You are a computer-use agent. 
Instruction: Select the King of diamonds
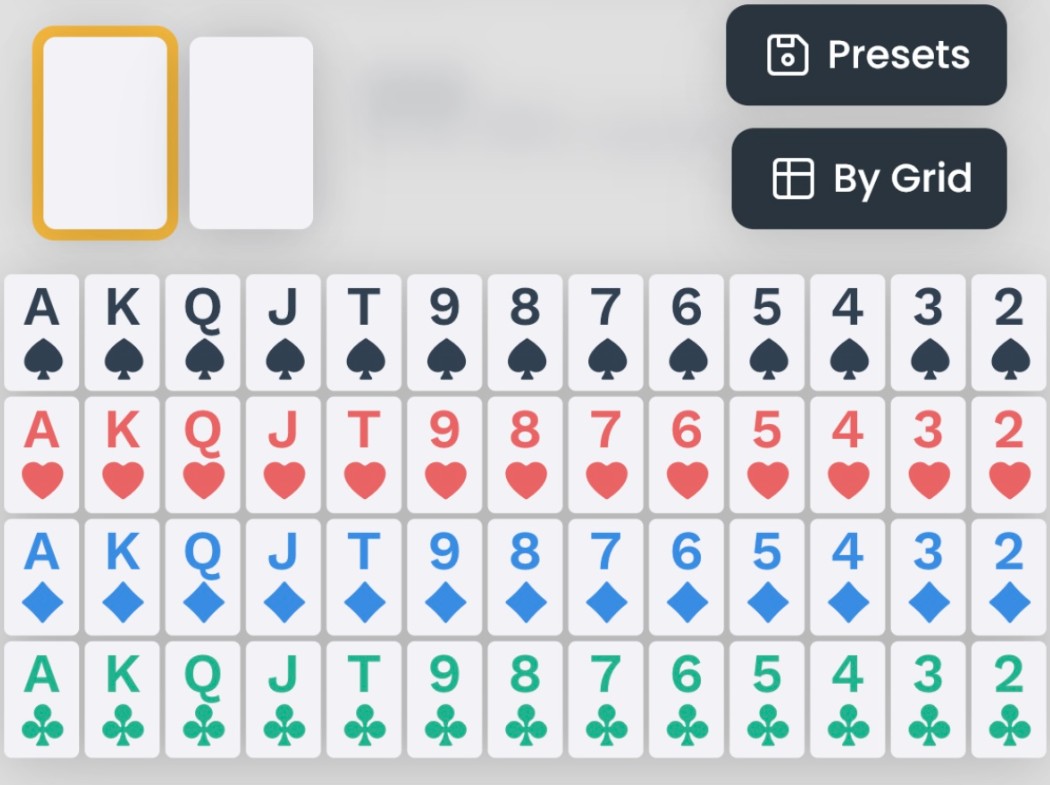(x=123, y=577)
